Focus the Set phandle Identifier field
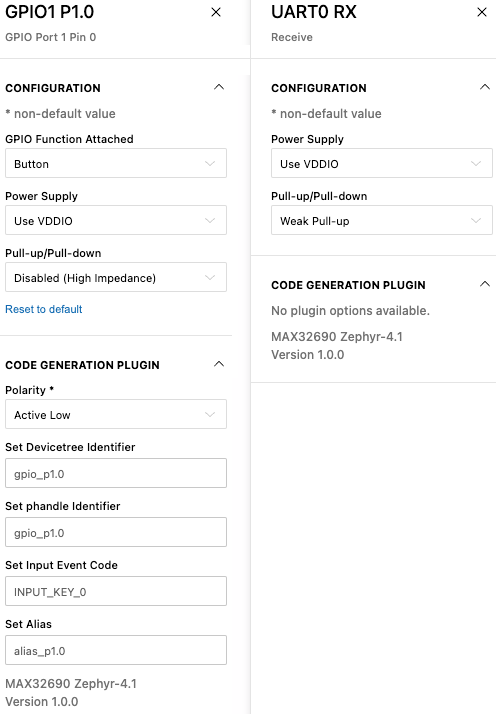The height and width of the screenshot is (714, 496). click(x=116, y=532)
